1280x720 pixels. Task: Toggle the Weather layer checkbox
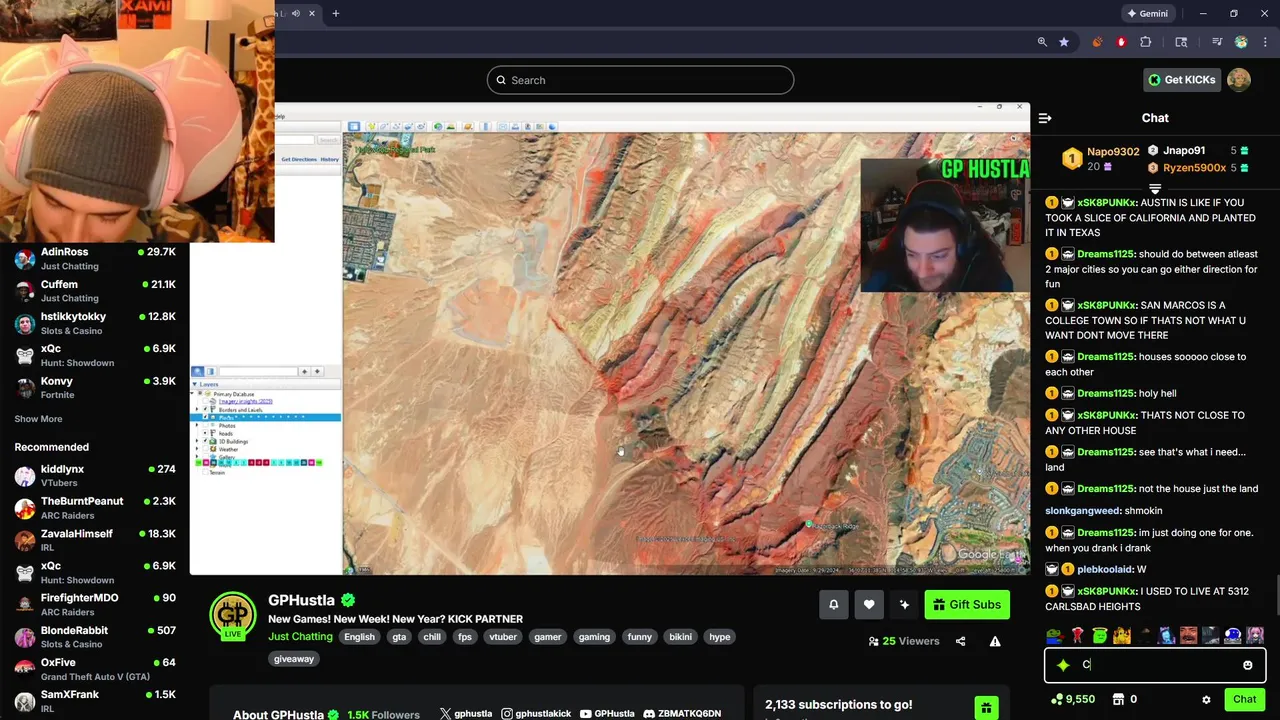click(205, 449)
